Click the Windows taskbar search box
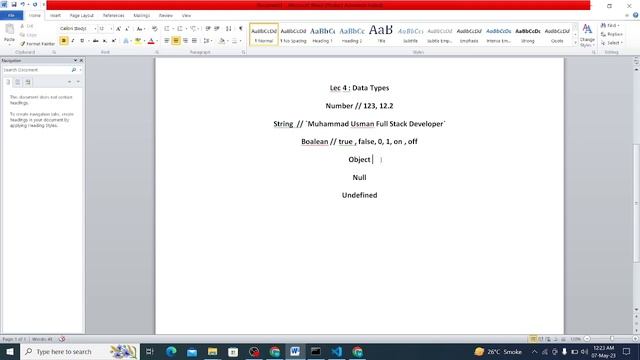This screenshot has width=640, height=360. 80,351
